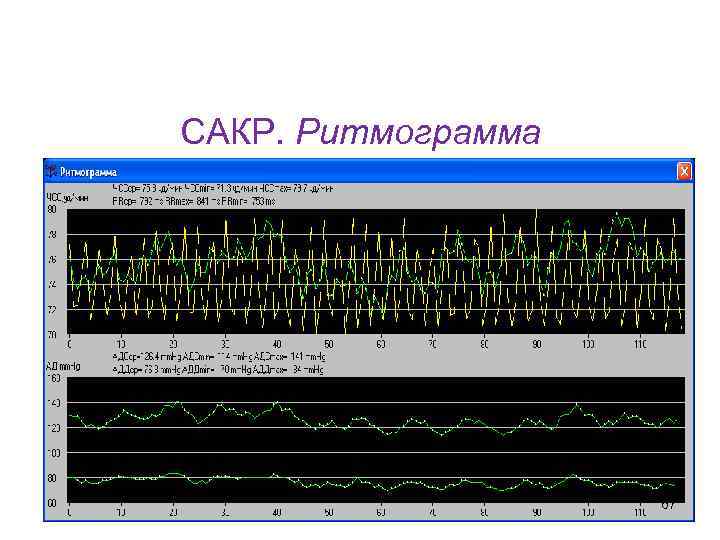
Task: Click the Ритмограмма title bar text
Action: point(88,172)
